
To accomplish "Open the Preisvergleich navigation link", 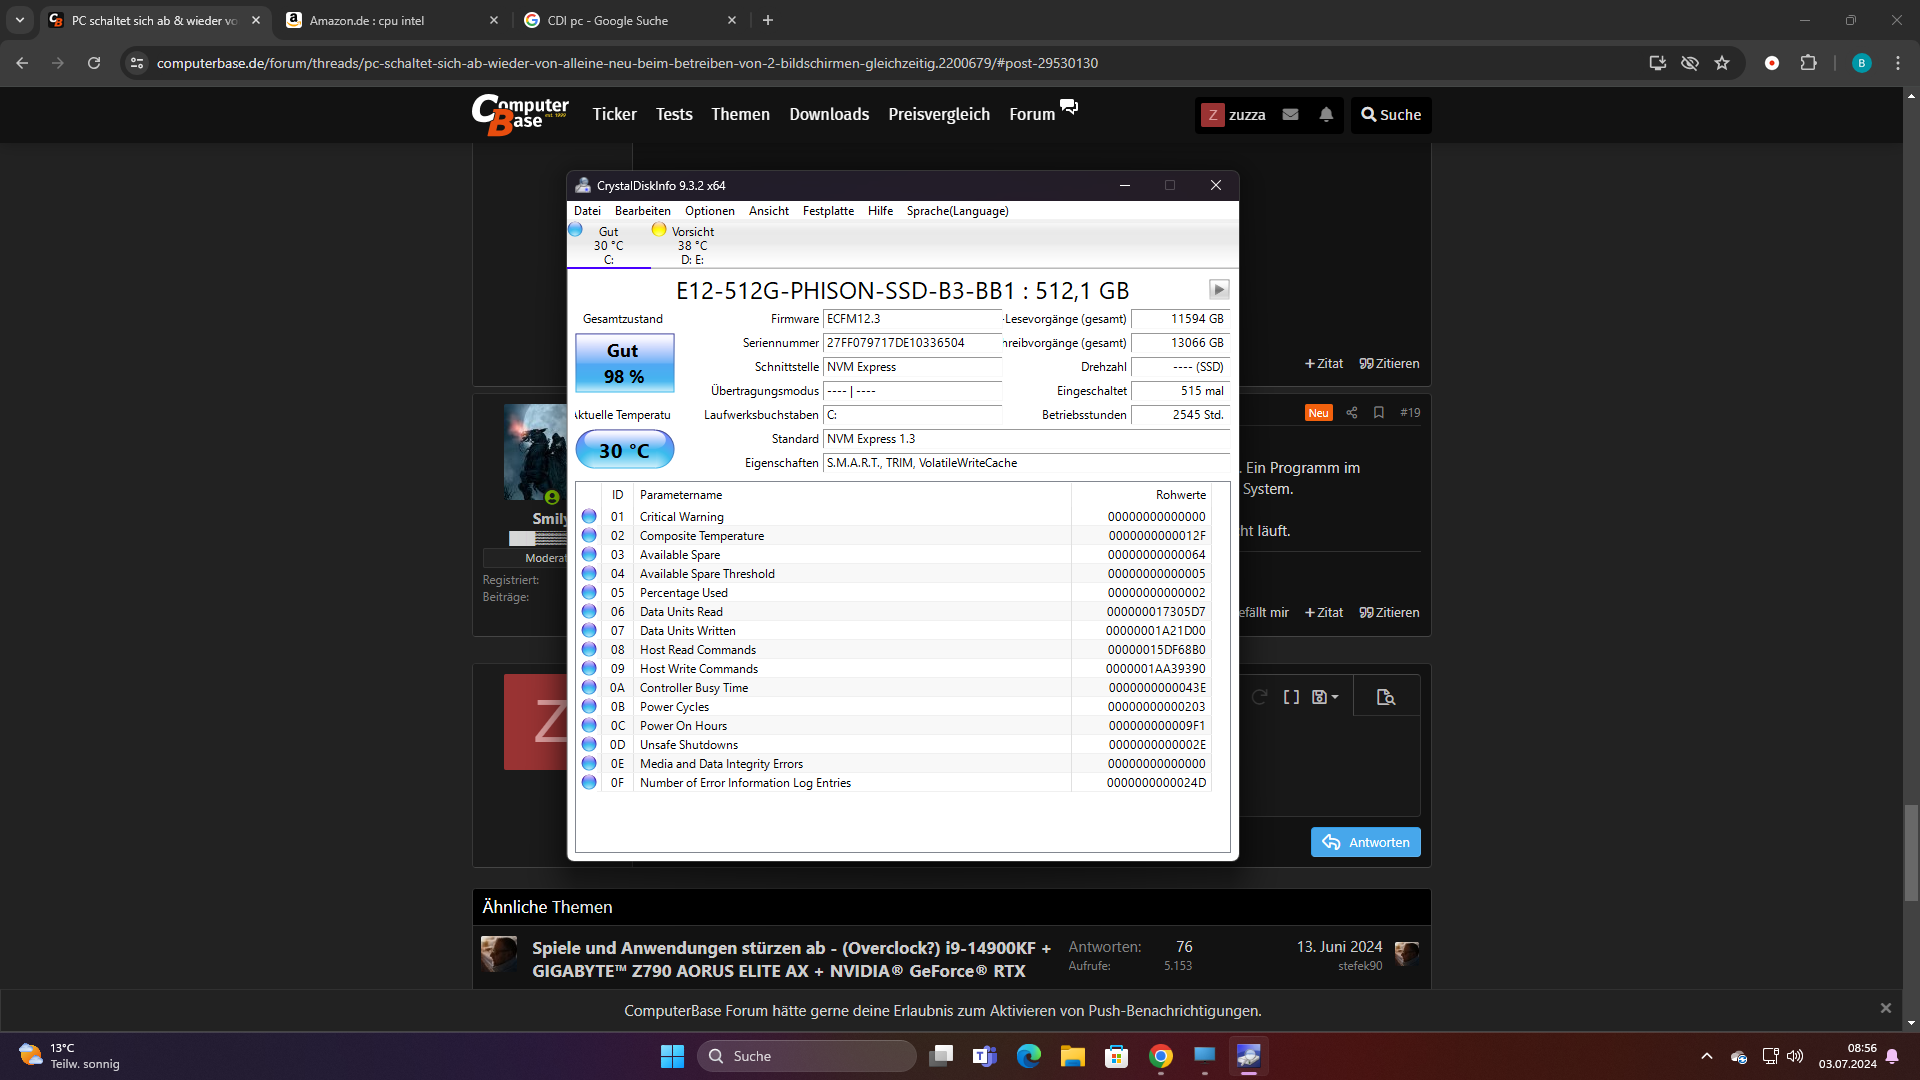I will coord(938,115).
